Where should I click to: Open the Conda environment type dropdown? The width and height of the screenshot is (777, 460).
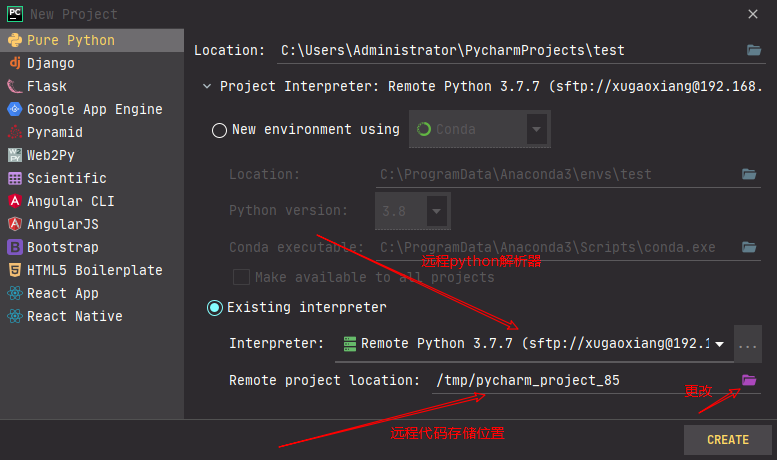click(537, 129)
